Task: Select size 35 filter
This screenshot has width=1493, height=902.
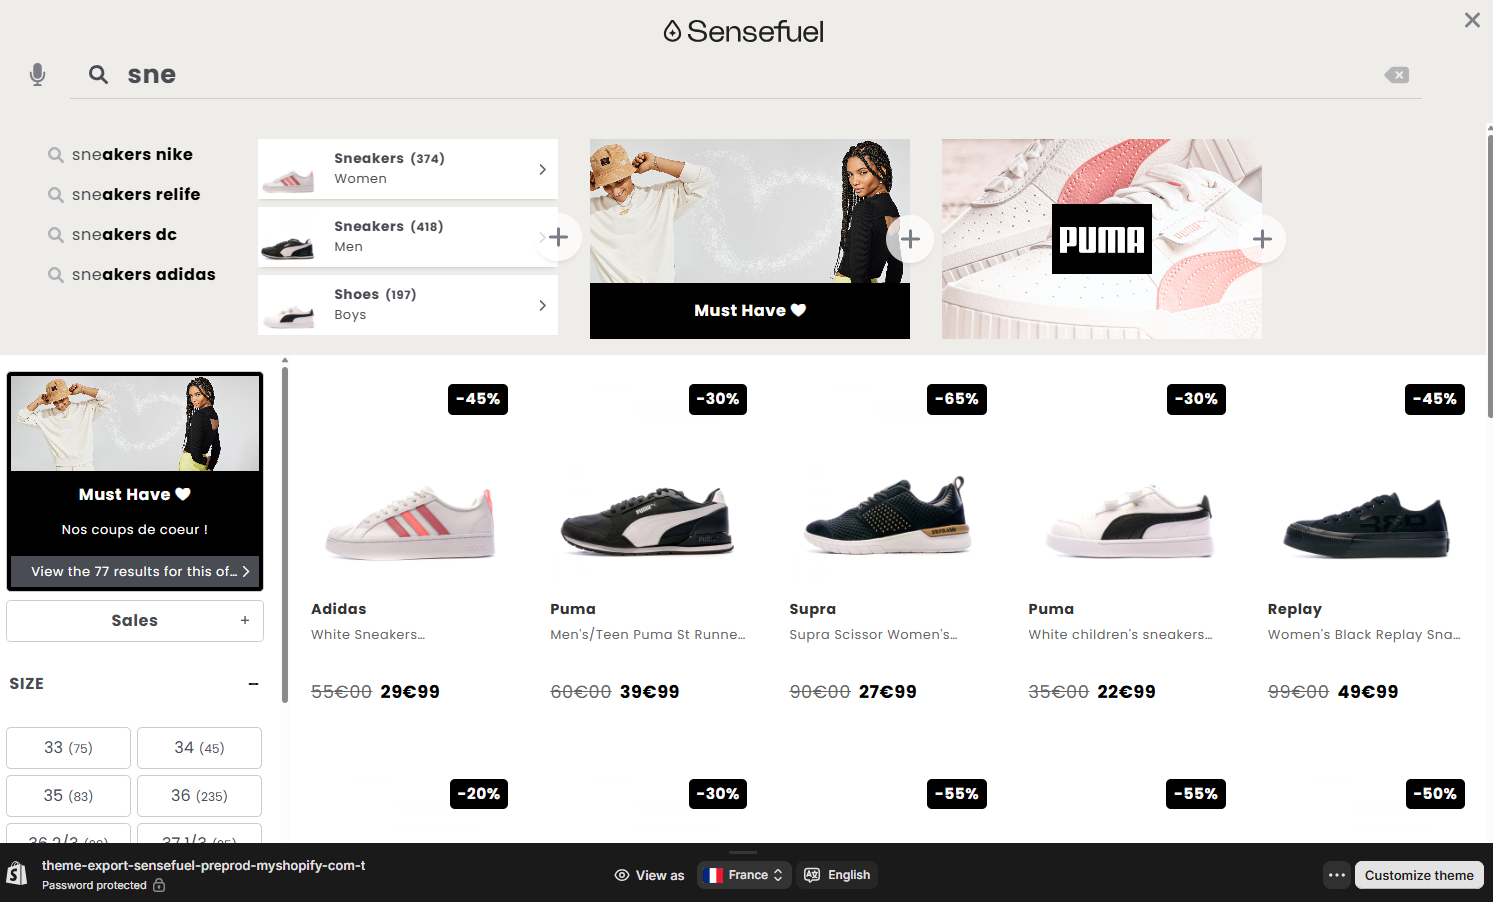Action: pos(68,796)
